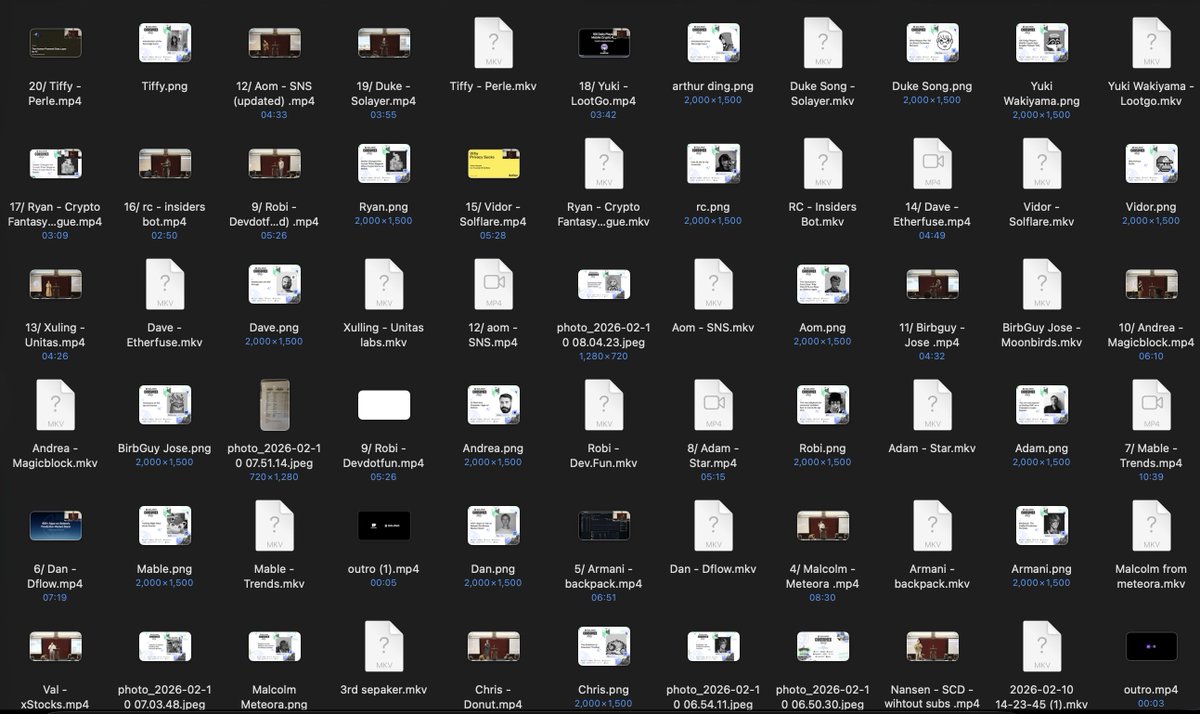Select photo_2026-02-10 08.04.23.jpeg thumbnail
Viewport: 1200px width, 714px height.
click(x=604, y=285)
